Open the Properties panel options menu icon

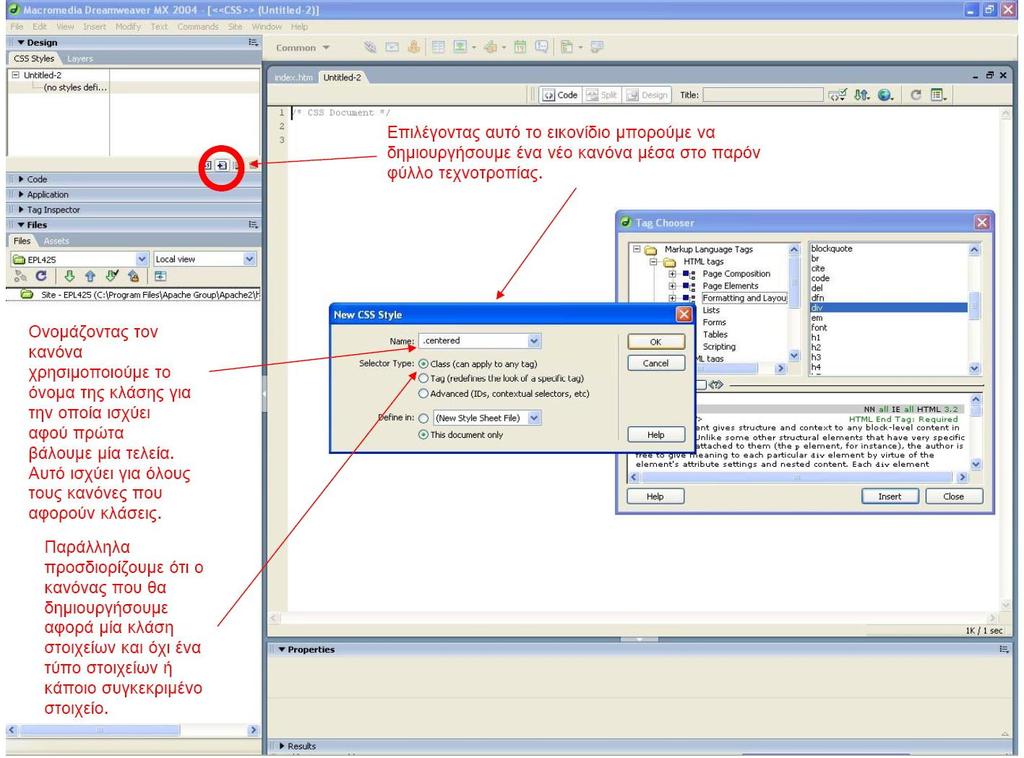1004,649
